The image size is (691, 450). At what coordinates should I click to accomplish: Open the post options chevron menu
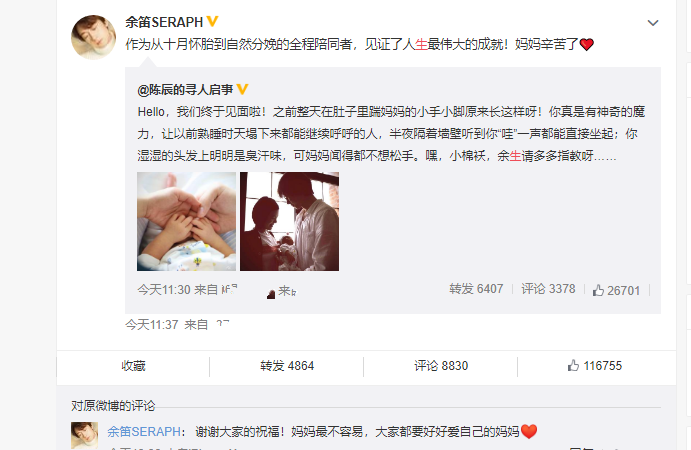(x=653, y=23)
